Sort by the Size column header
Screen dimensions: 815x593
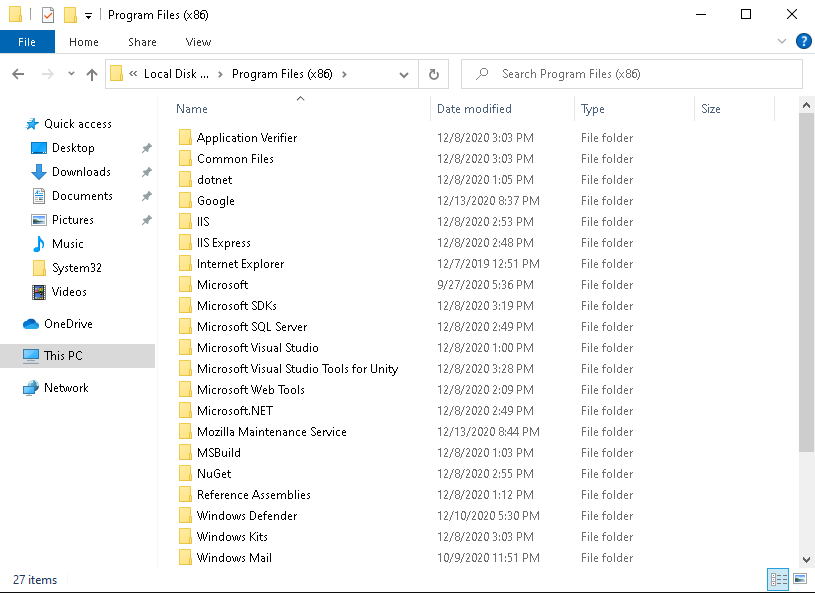click(x=711, y=109)
